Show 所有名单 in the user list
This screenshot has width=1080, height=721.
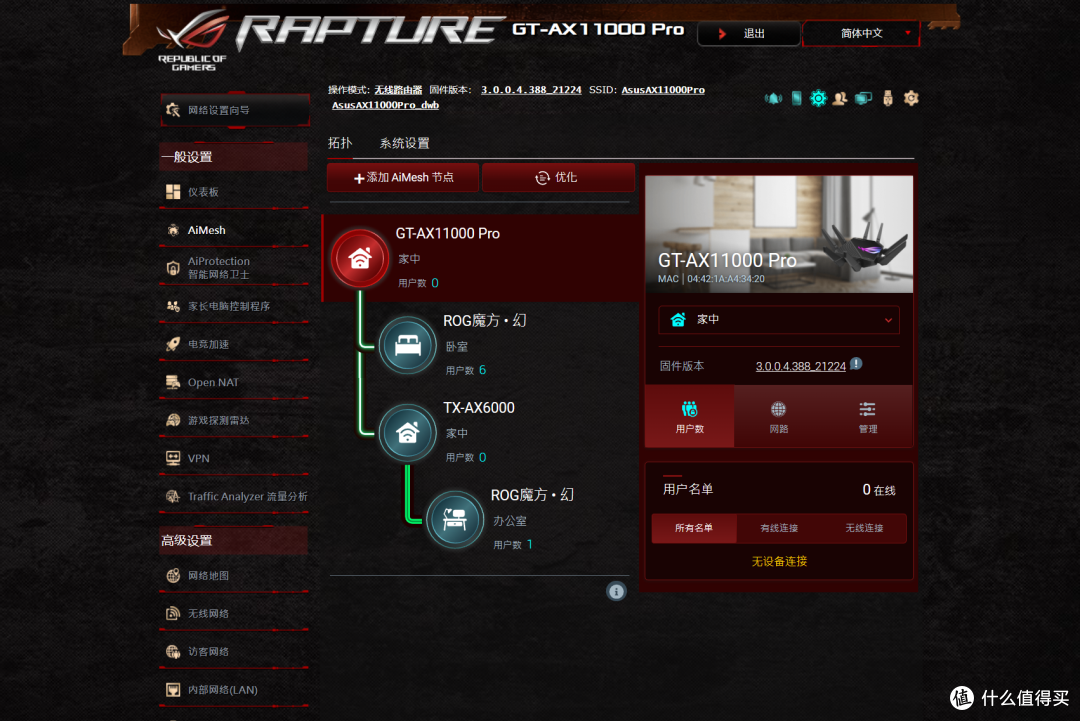[694, 528]
